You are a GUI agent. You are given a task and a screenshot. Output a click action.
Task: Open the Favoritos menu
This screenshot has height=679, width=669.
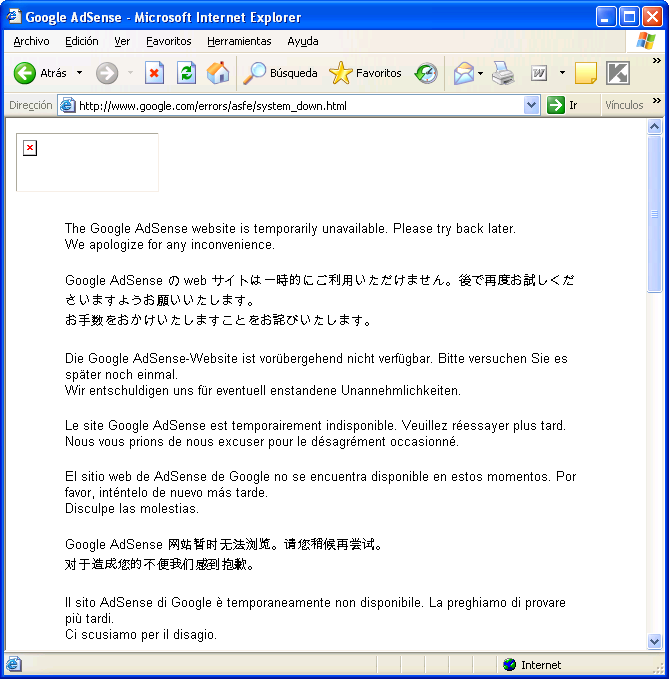coord(168,41)
